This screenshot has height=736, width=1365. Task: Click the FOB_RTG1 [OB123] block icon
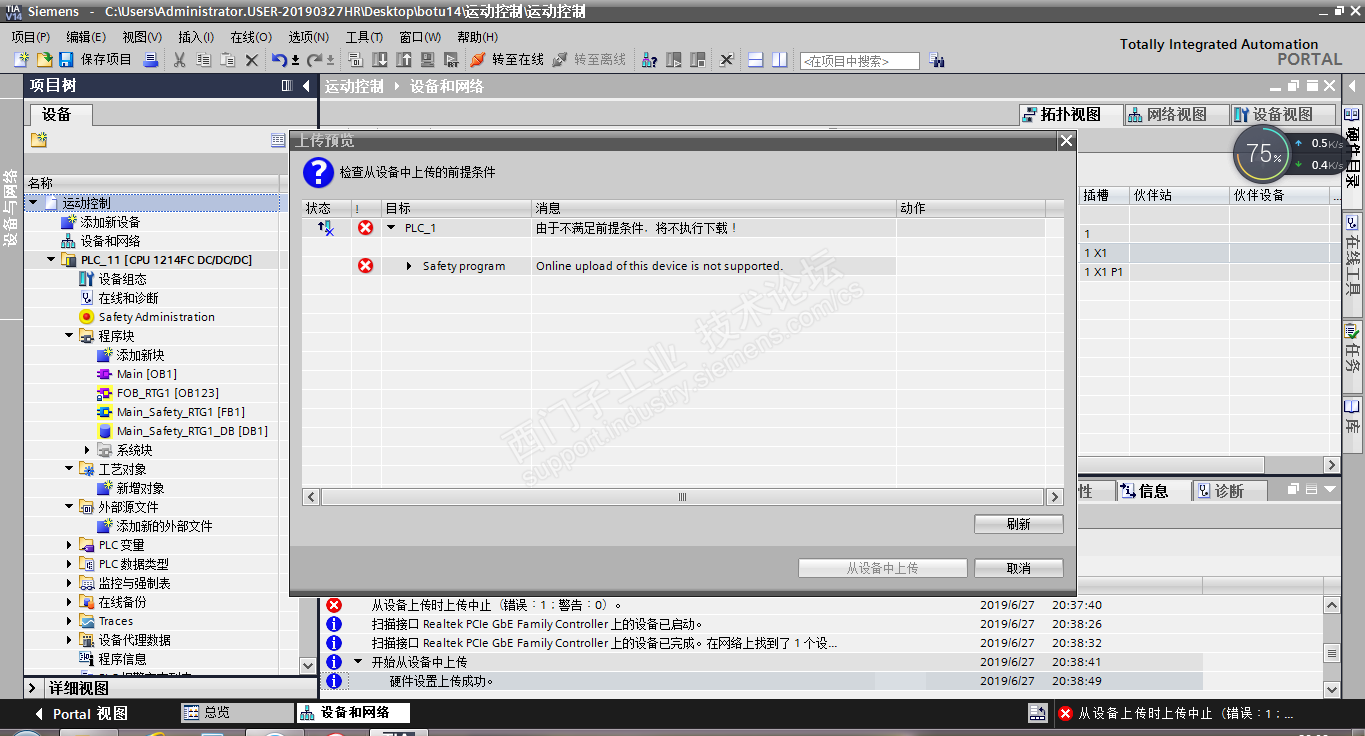(x=104, y=393)
